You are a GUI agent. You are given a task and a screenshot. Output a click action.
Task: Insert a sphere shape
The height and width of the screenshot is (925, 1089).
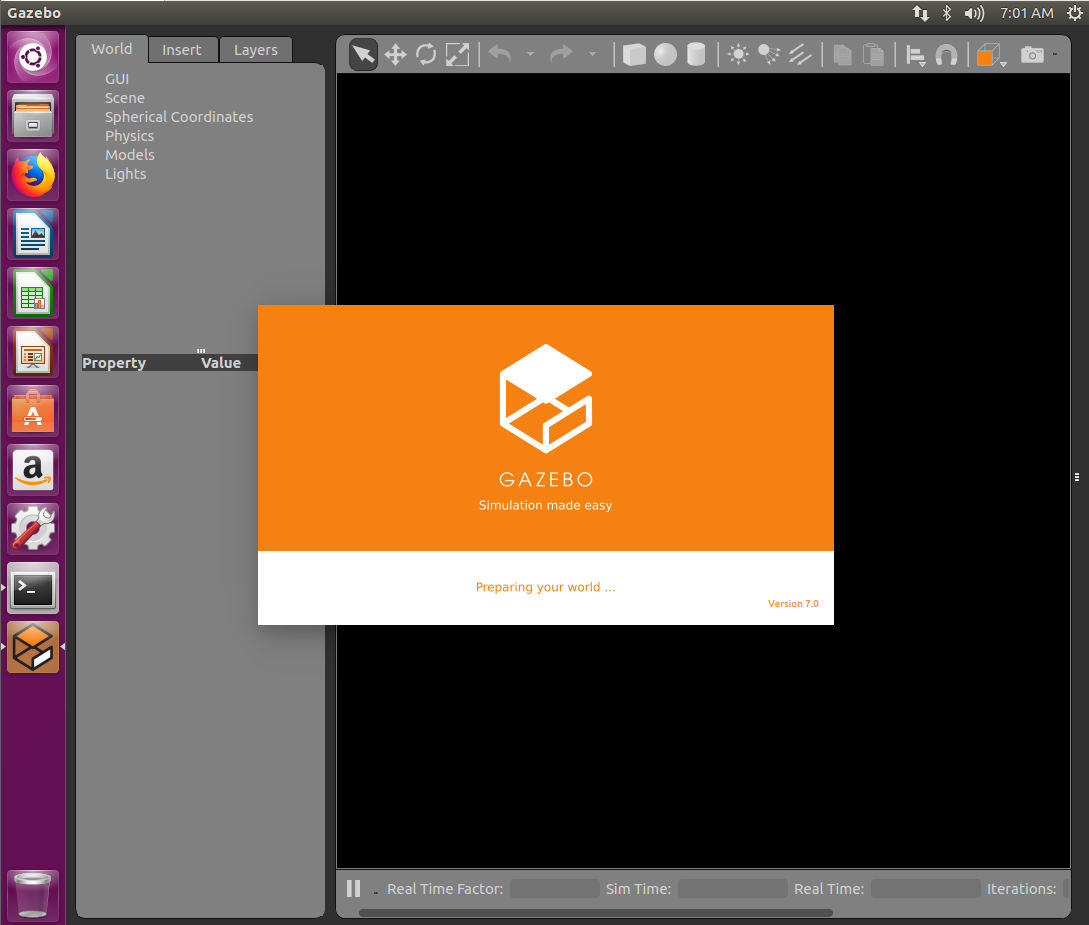(x=665, y=54)
